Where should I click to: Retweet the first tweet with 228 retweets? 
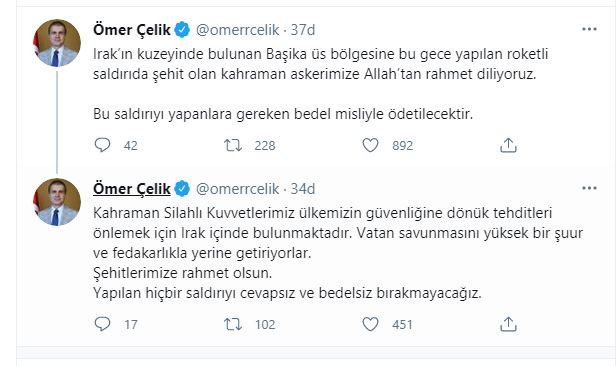click(233, 145)
